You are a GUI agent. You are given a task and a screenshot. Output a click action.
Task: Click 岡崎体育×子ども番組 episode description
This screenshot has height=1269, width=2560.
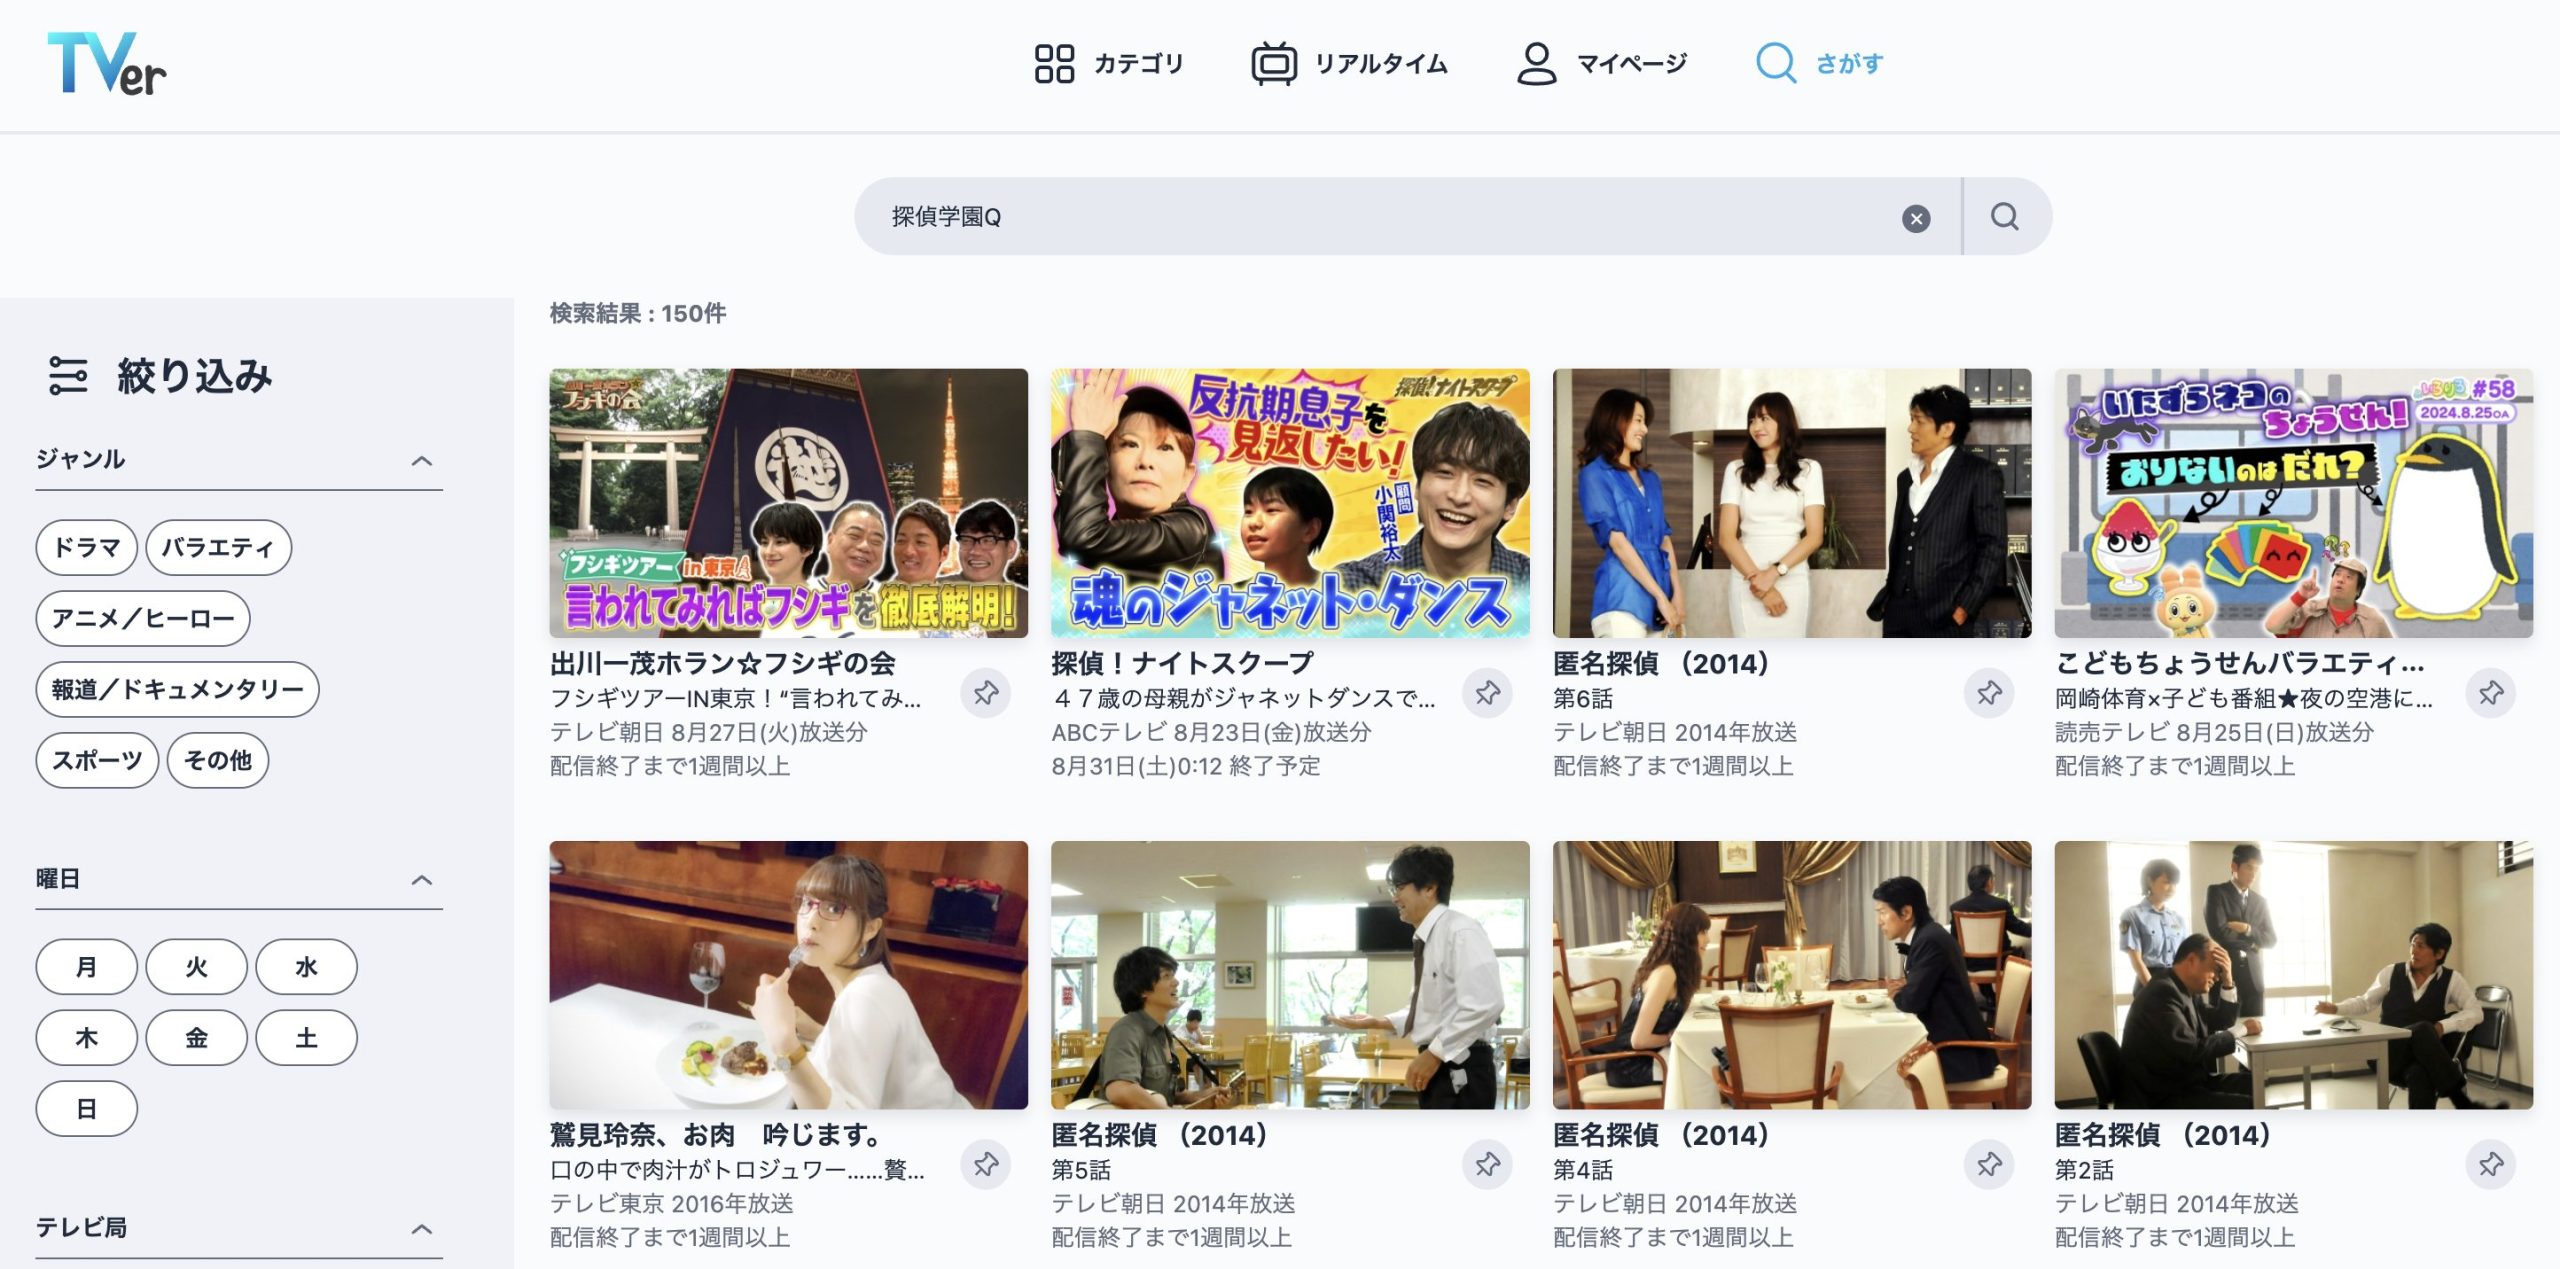click(x=2244, y=698)
